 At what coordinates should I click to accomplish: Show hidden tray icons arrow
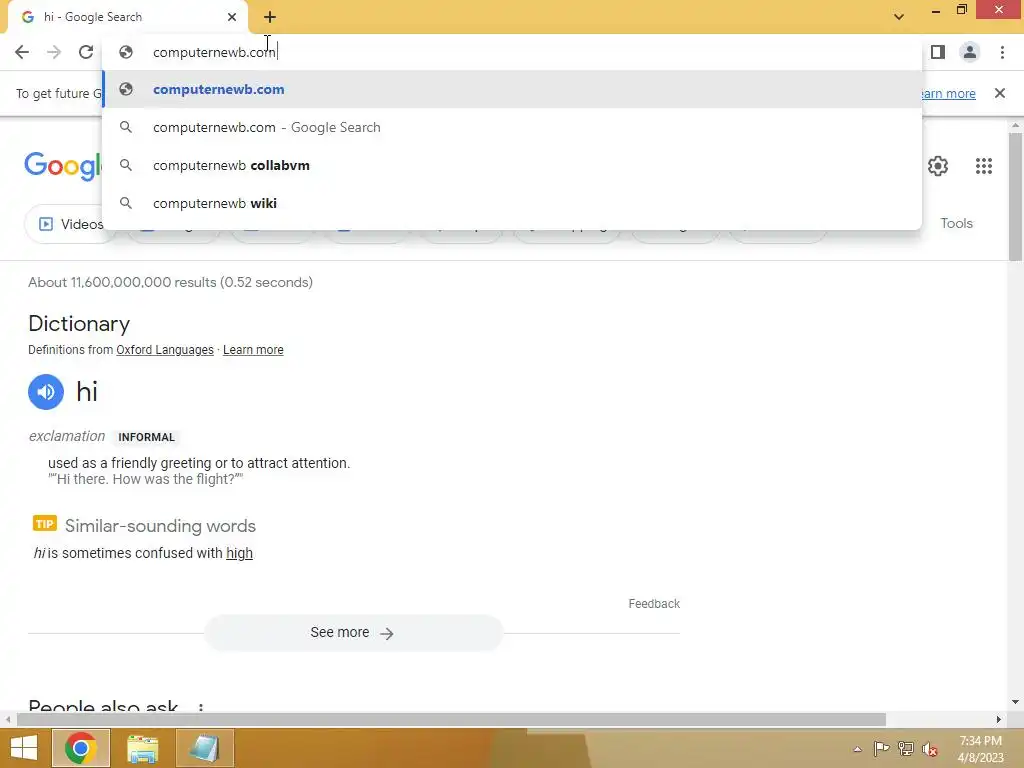[x=857, y=749]
